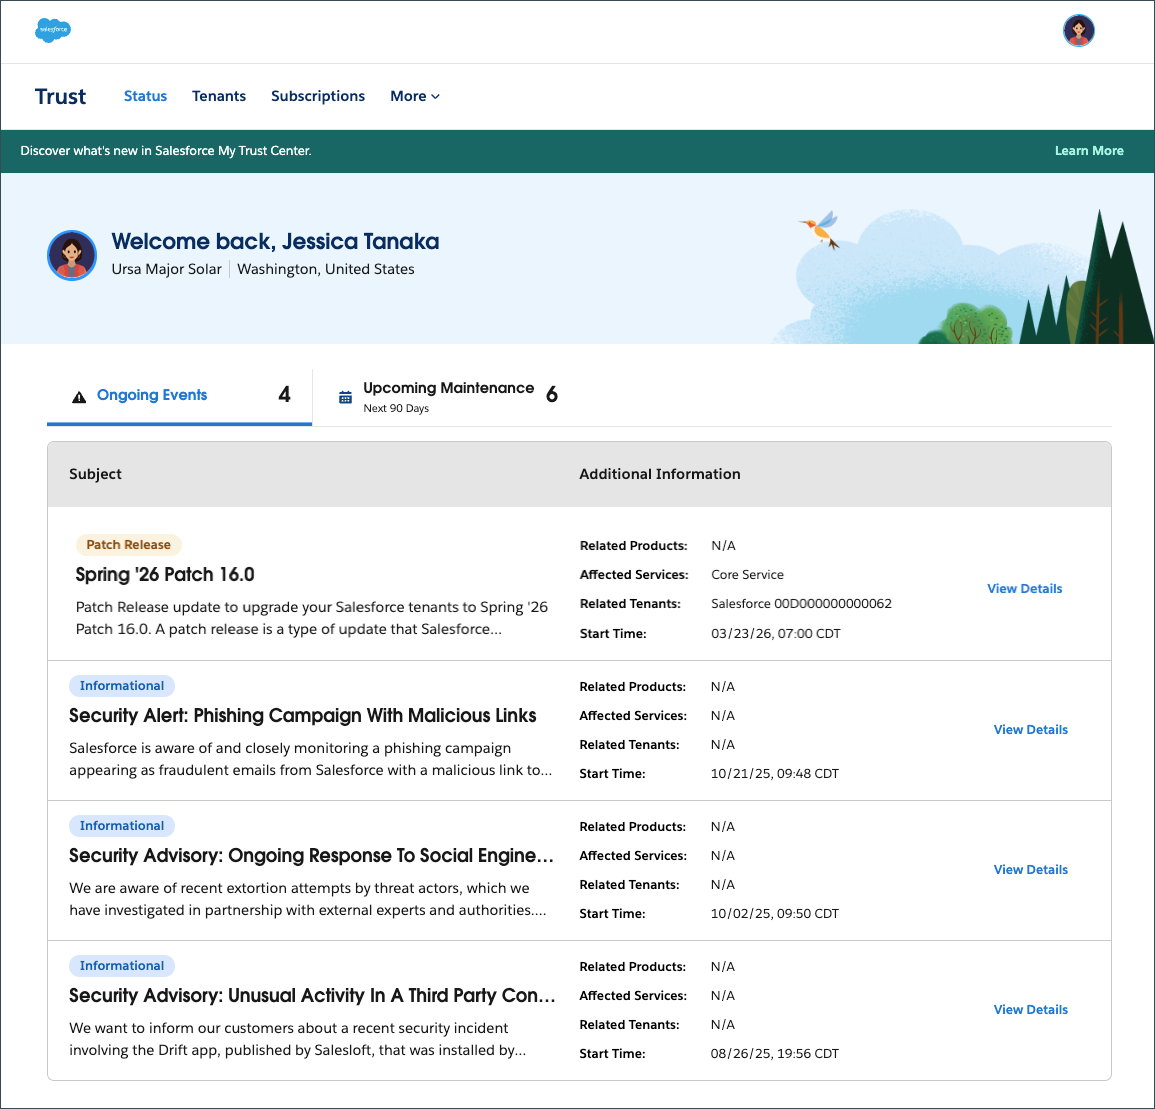The height and width of the screenshot is (1109, 1155).
Task: Click Jessica Tanaka's welcome banner avatar
Action: tap(72, 255)
